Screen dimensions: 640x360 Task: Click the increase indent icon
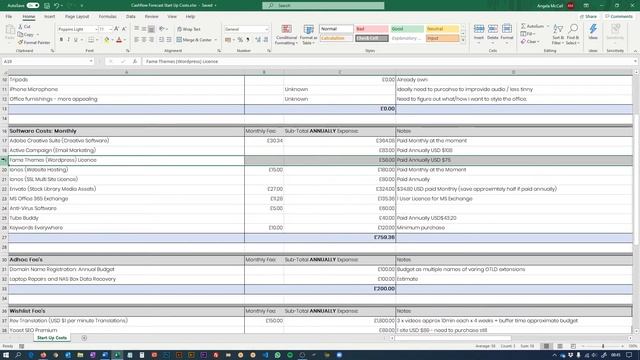tap(169, 40)
